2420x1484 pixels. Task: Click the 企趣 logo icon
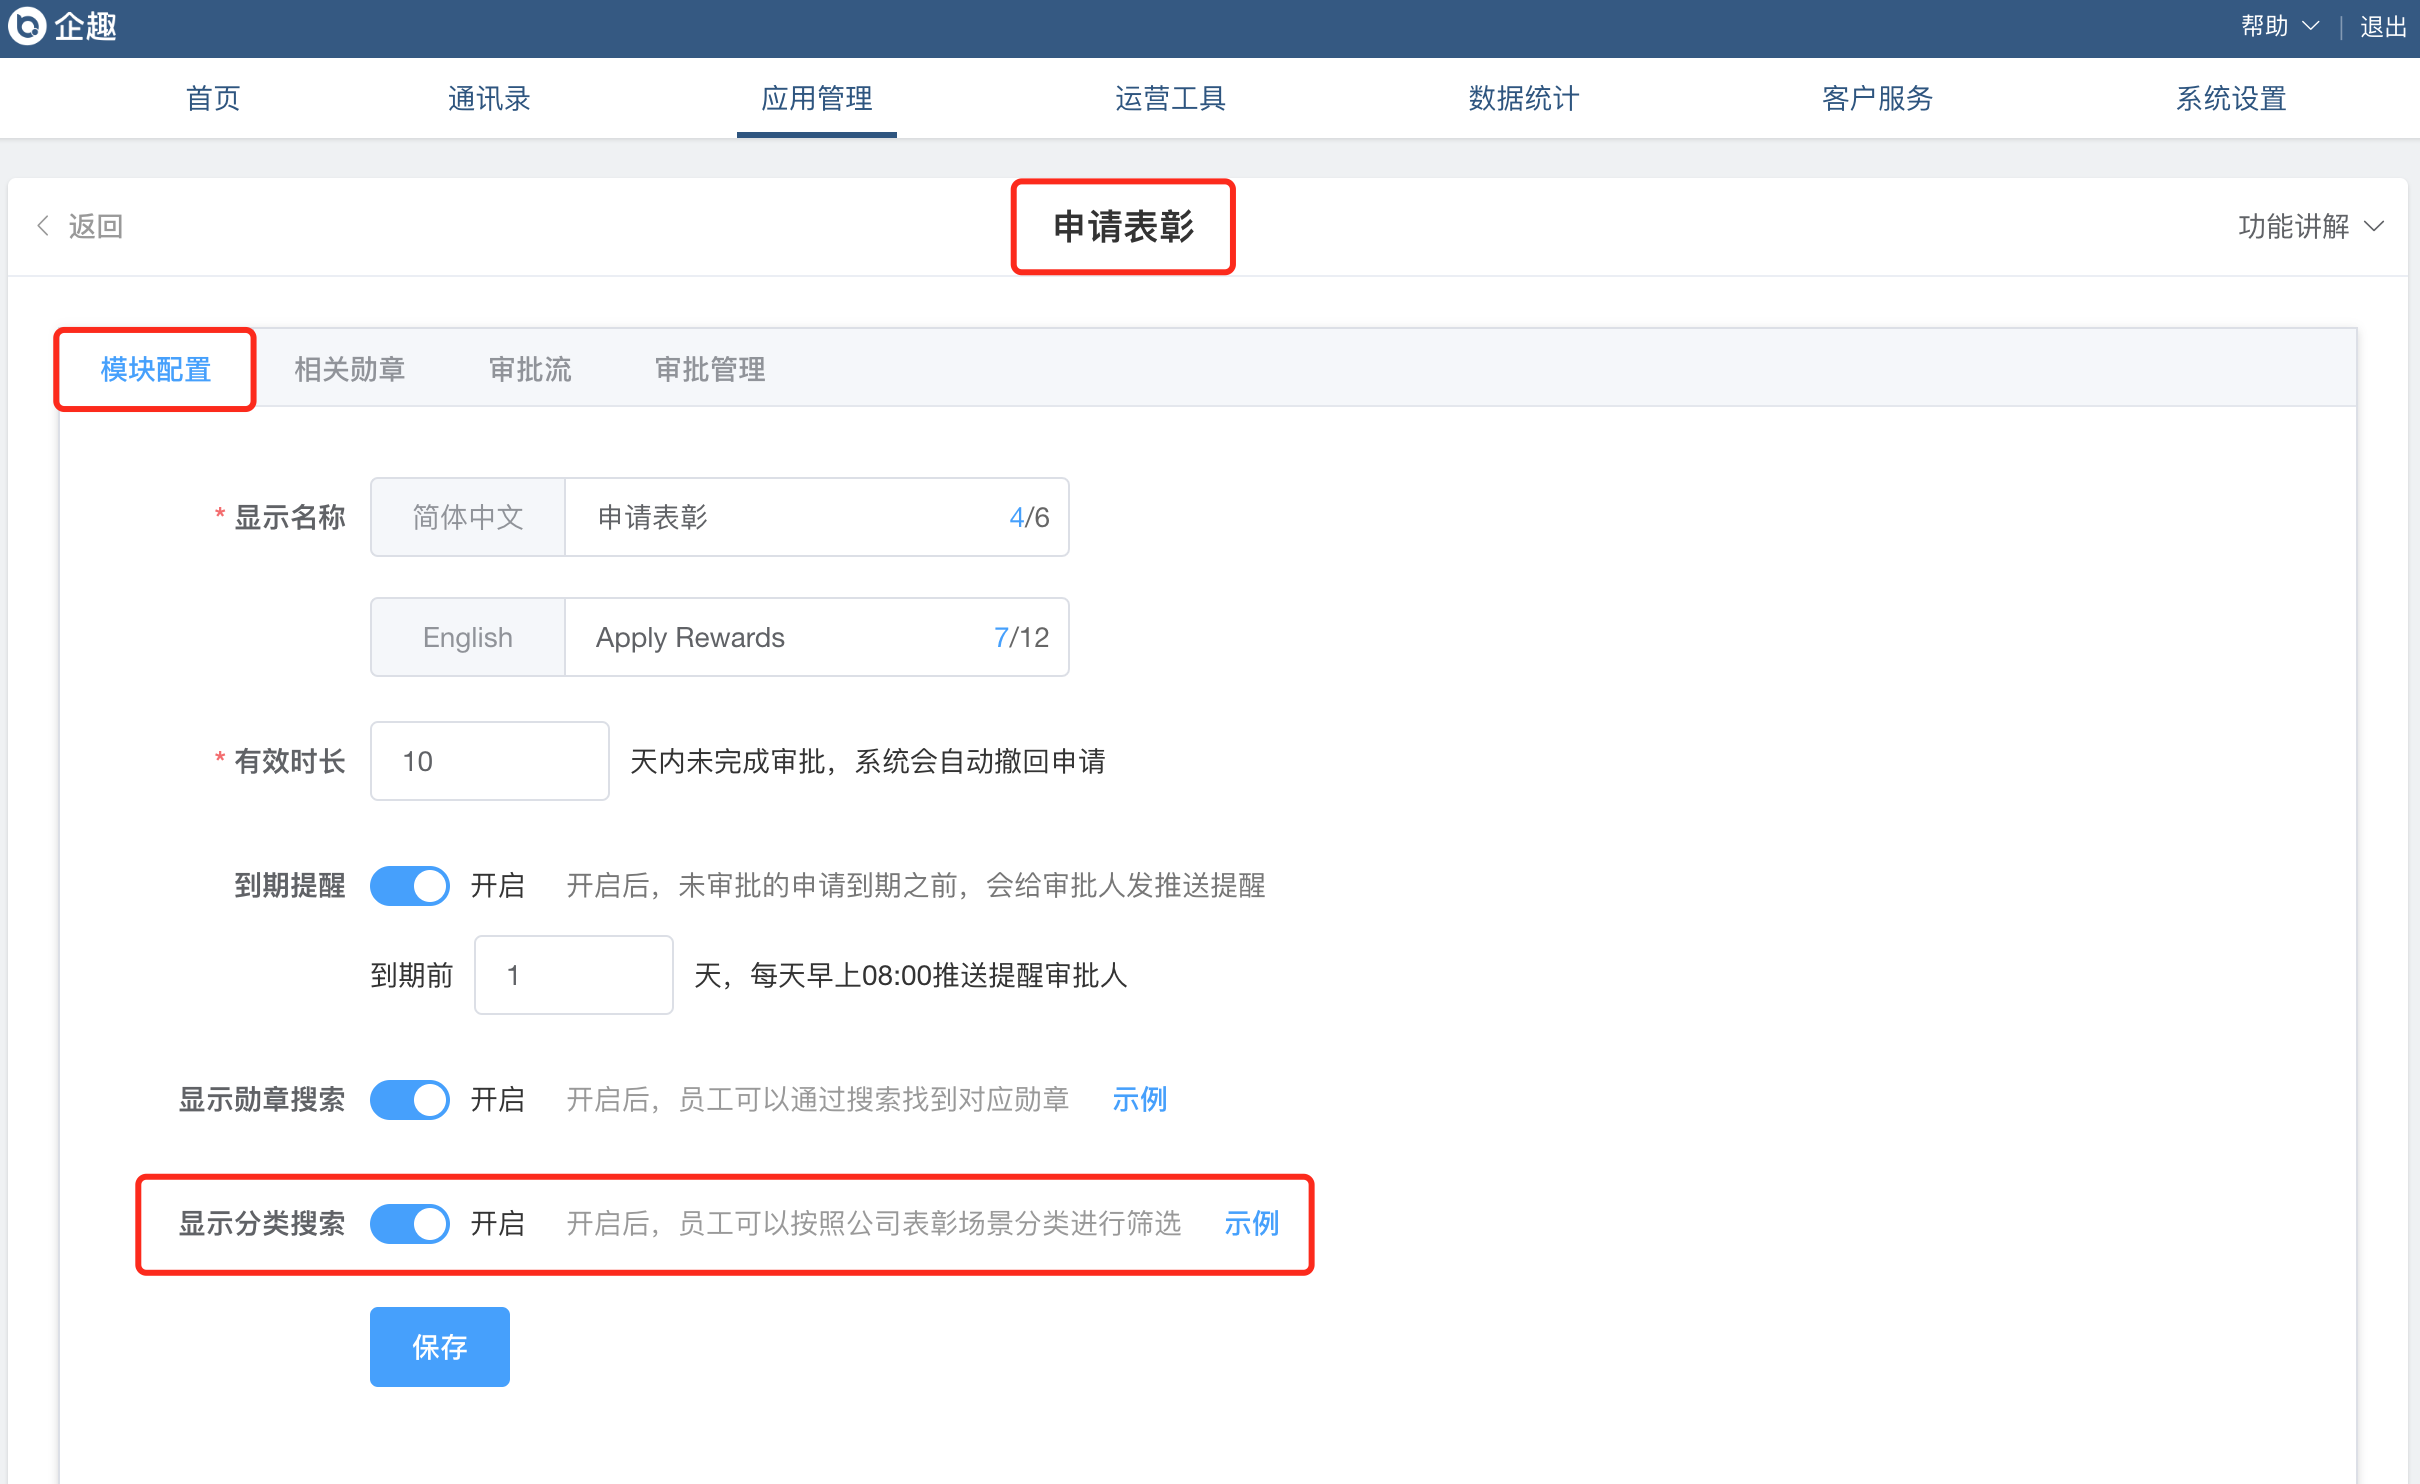[27, 26]
